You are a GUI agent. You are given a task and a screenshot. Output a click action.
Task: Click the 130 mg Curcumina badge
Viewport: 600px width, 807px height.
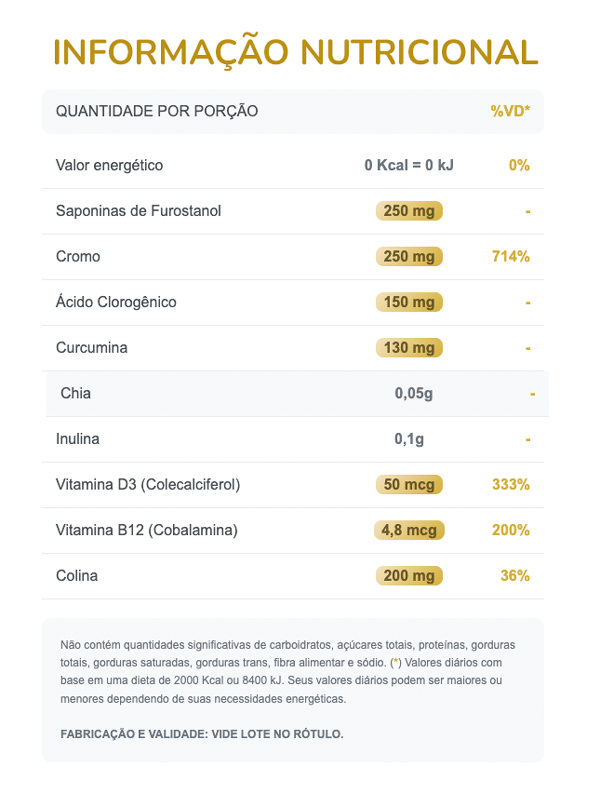click(x=409, y=348)
